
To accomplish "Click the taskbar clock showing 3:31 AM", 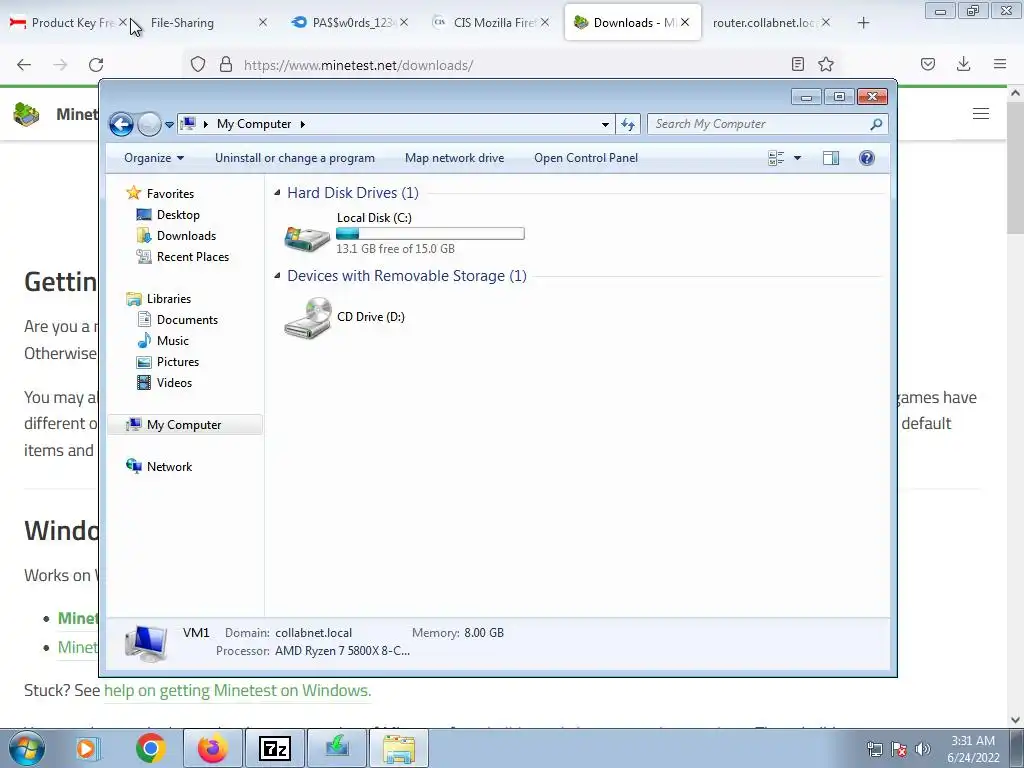I will (973, 749).
